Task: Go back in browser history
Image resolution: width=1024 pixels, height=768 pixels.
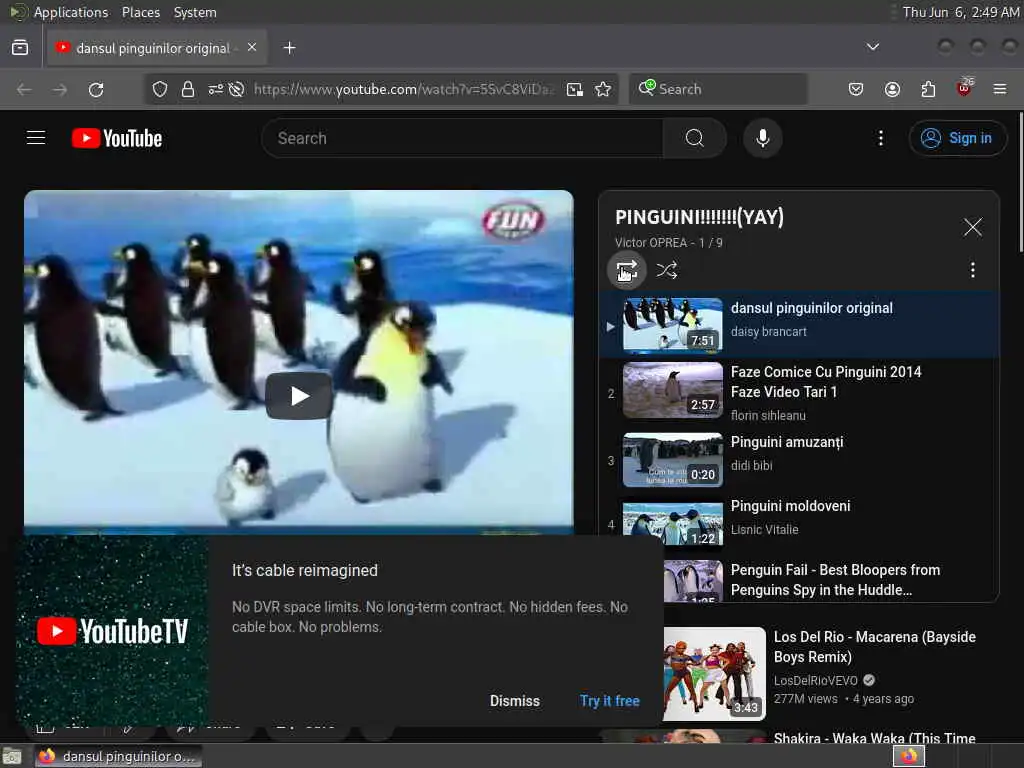Action: [24, 89]
